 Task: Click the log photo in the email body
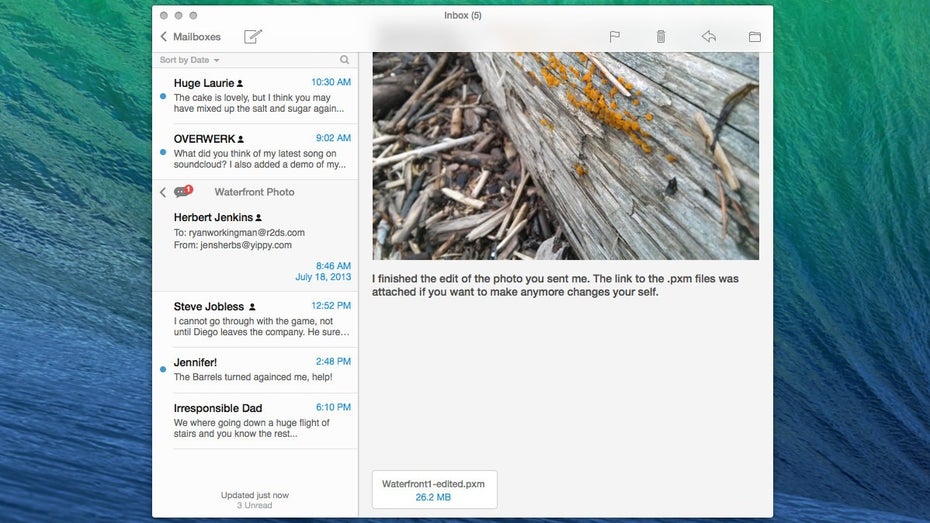[x=565, y=155]
